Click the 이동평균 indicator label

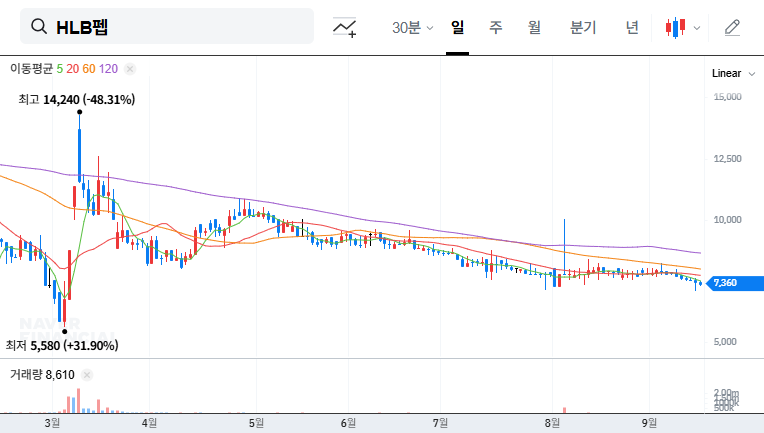[x=31, y=69]
